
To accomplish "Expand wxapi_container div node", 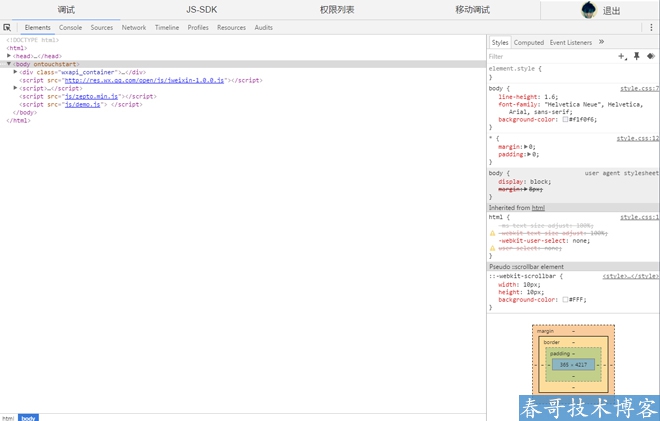I will pos(15,72).
